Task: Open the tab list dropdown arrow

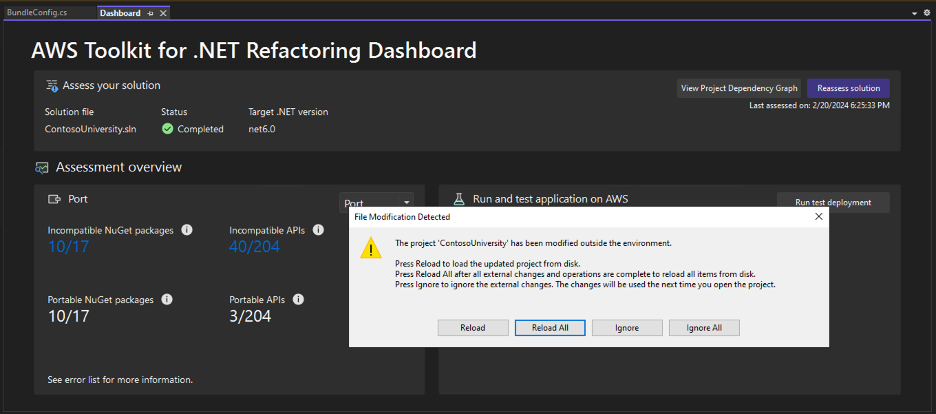Action: [x=915, y=13]
